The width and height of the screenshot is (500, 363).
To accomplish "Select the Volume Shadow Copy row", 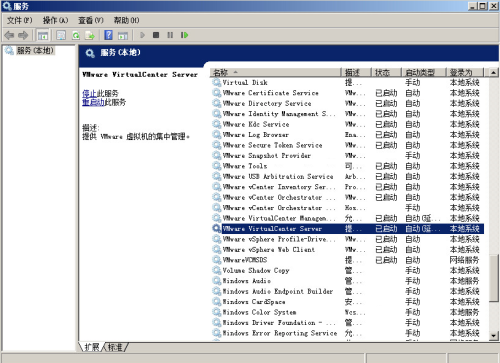I will pos(348,271).
